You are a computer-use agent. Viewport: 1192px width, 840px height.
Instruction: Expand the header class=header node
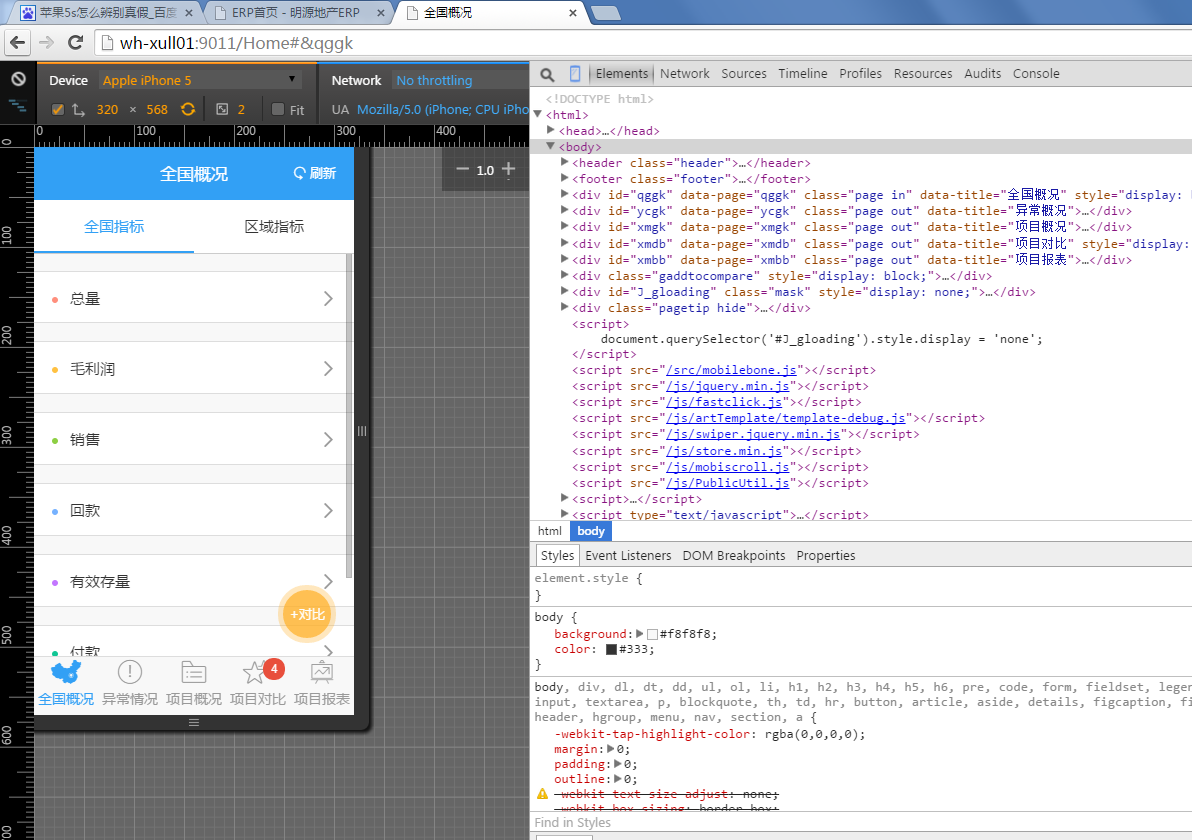pos(564,162)
